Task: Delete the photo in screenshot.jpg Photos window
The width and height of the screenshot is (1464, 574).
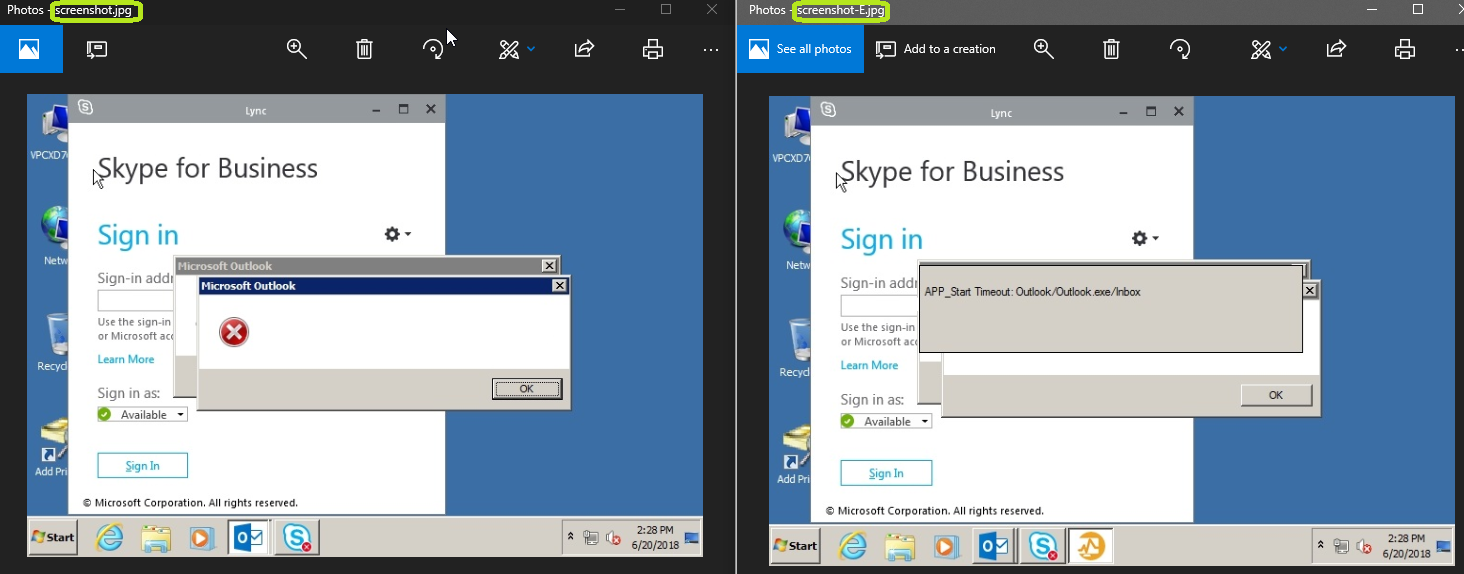Action: click(x=365, y=49)
